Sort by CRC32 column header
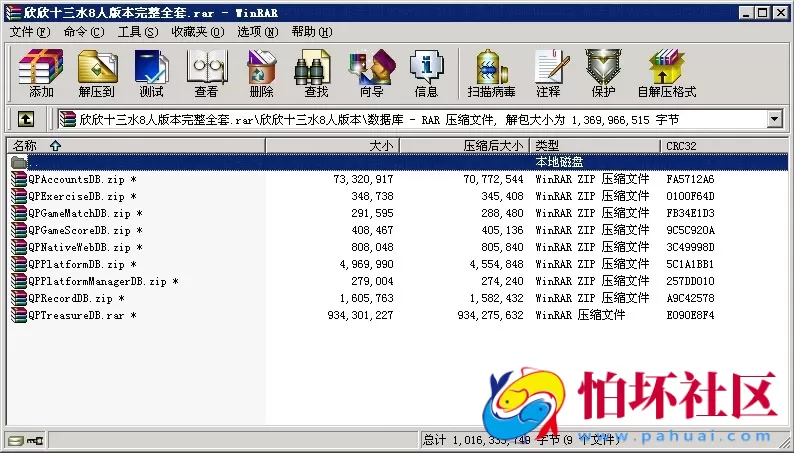This screenshot has height=453, width=794. pyautogui.click(x=724, y=146)
